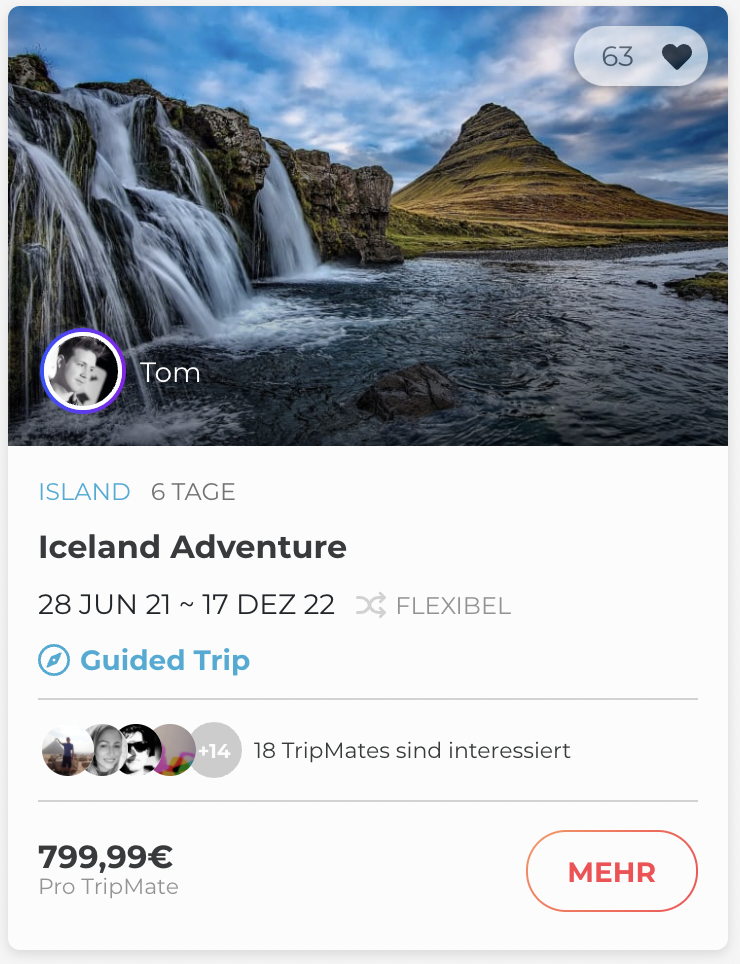Click the heart icon to like trip
This screenshot has width=740, height=964.
click(x=677, y=57)
